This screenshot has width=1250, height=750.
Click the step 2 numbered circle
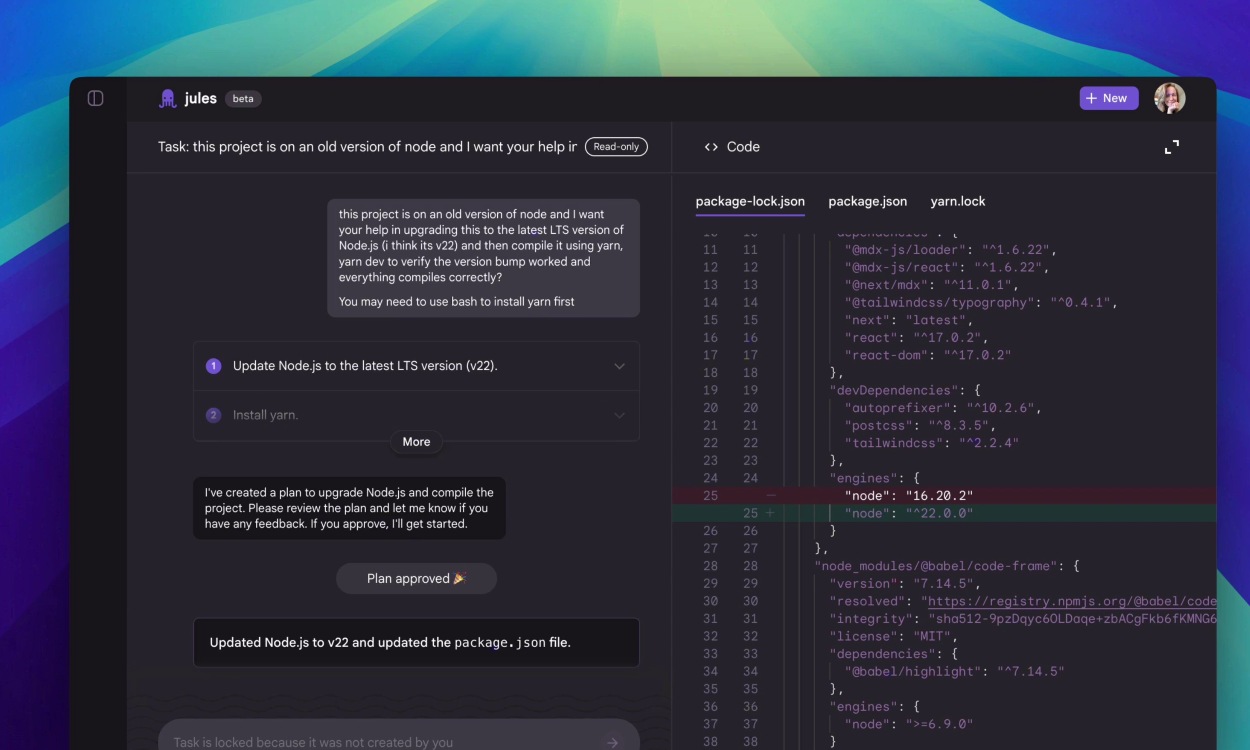(x=213, y=414)
